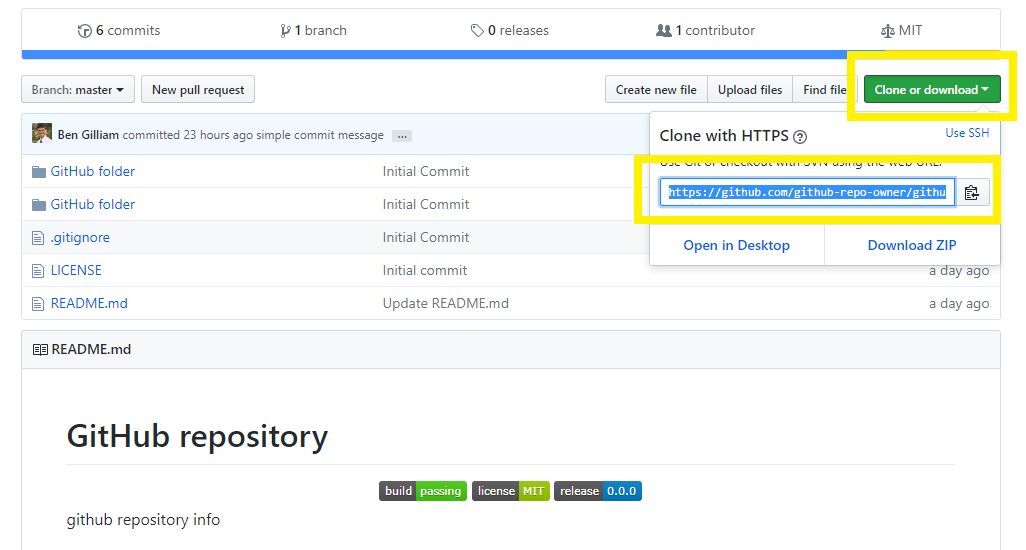Click the 'committed 23 hours ago' timestamp
This screenshot has height=550, width=1026.
point(188,135)
